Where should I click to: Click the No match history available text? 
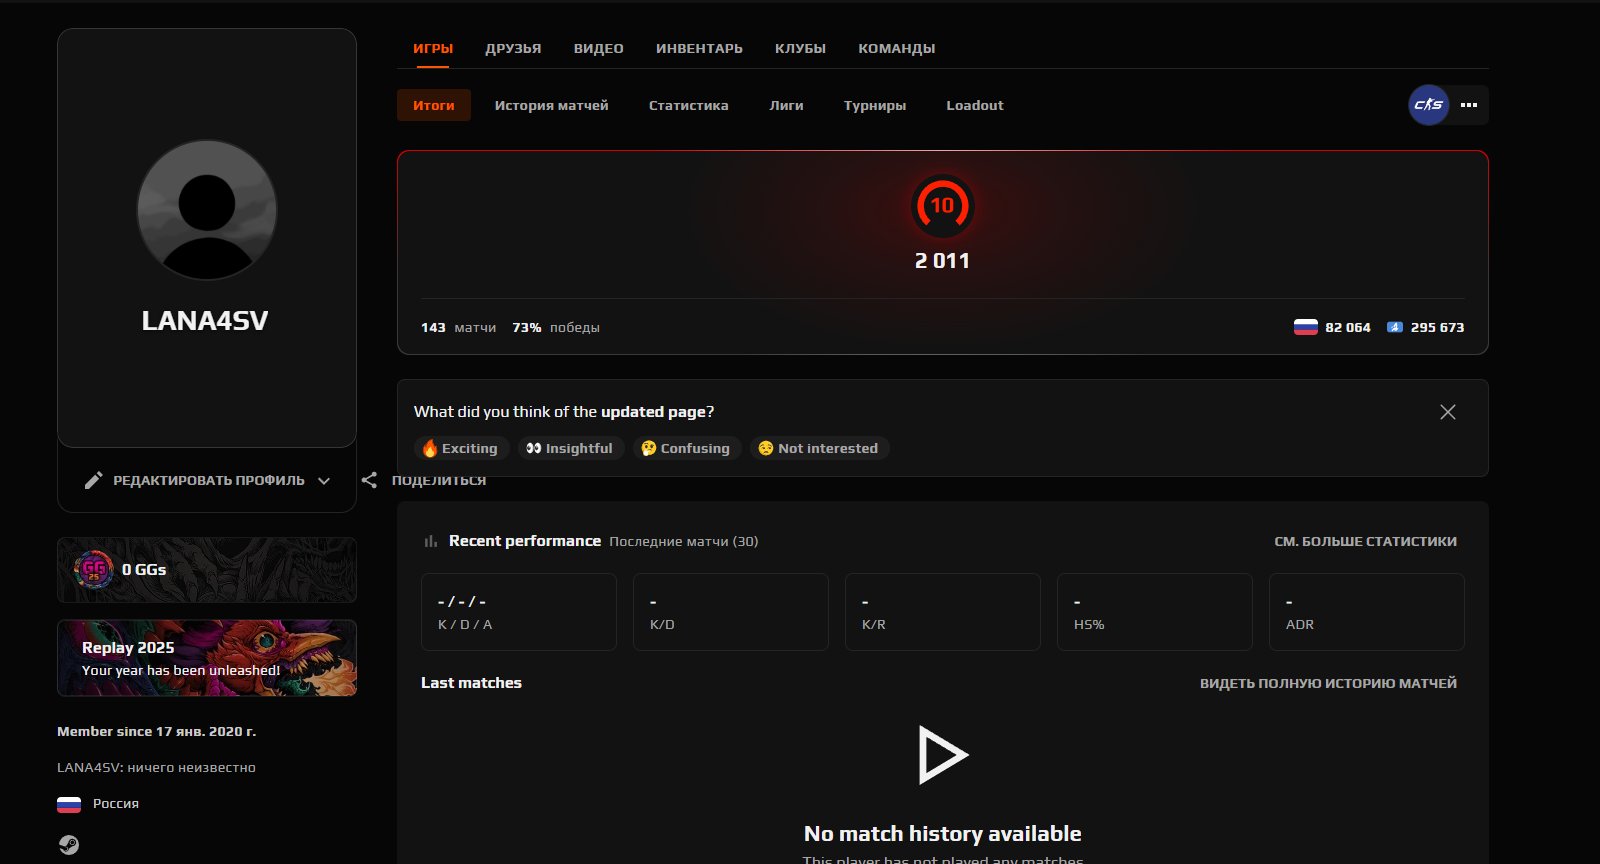[943, 833]
